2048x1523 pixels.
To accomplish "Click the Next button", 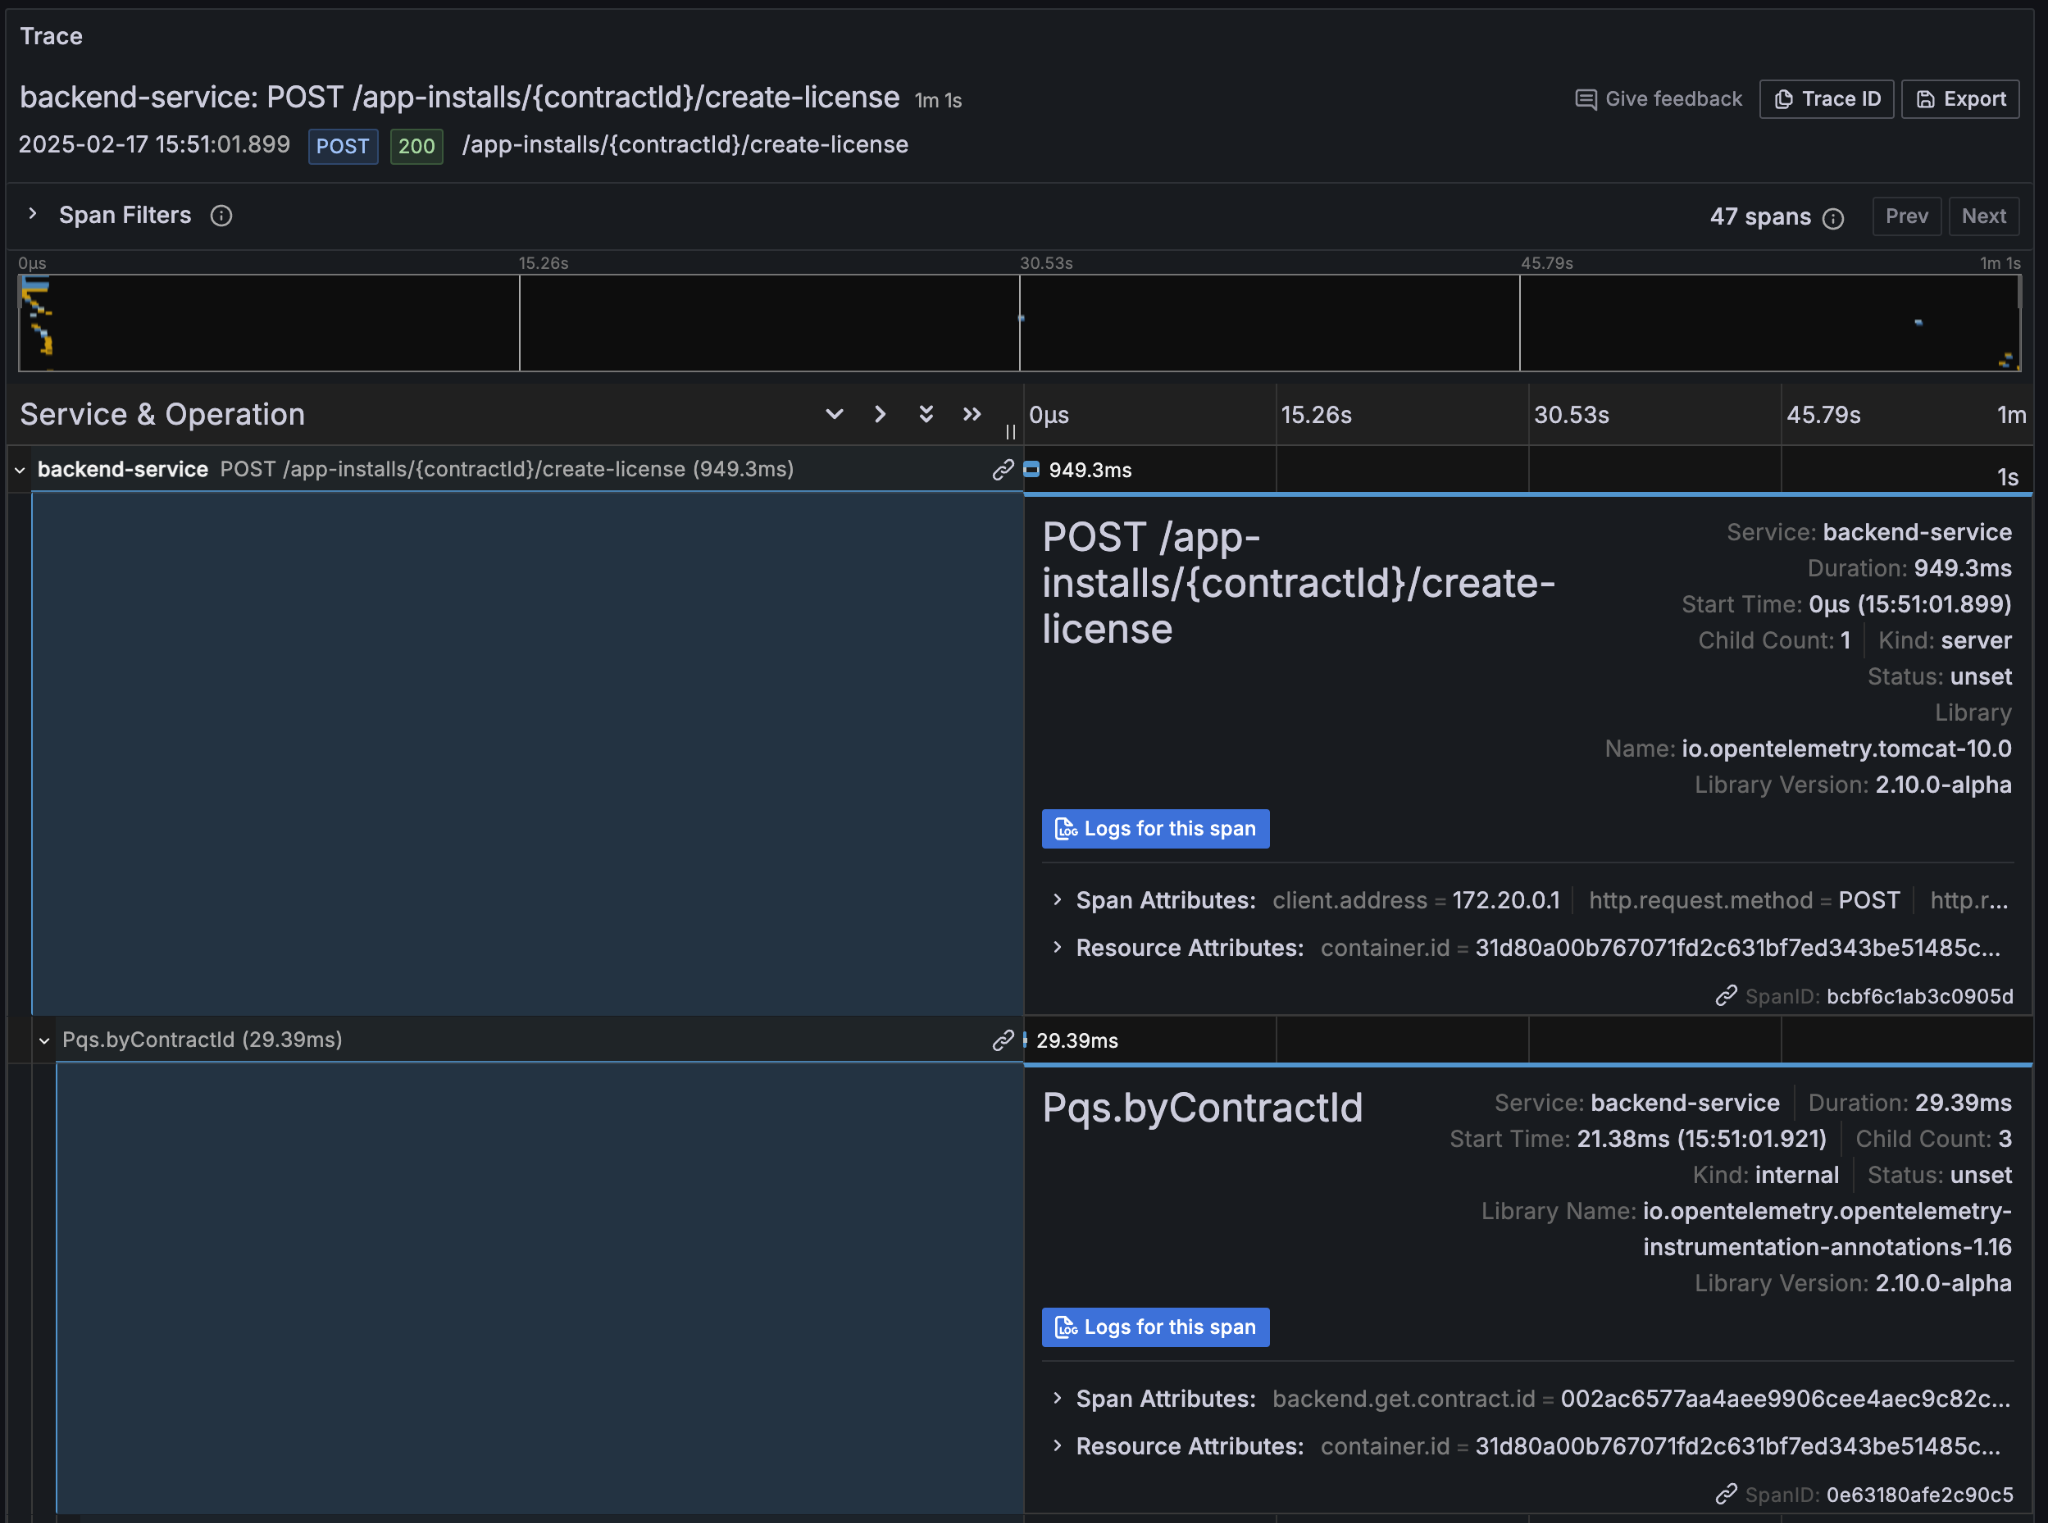I will (x=1984, y=216).
